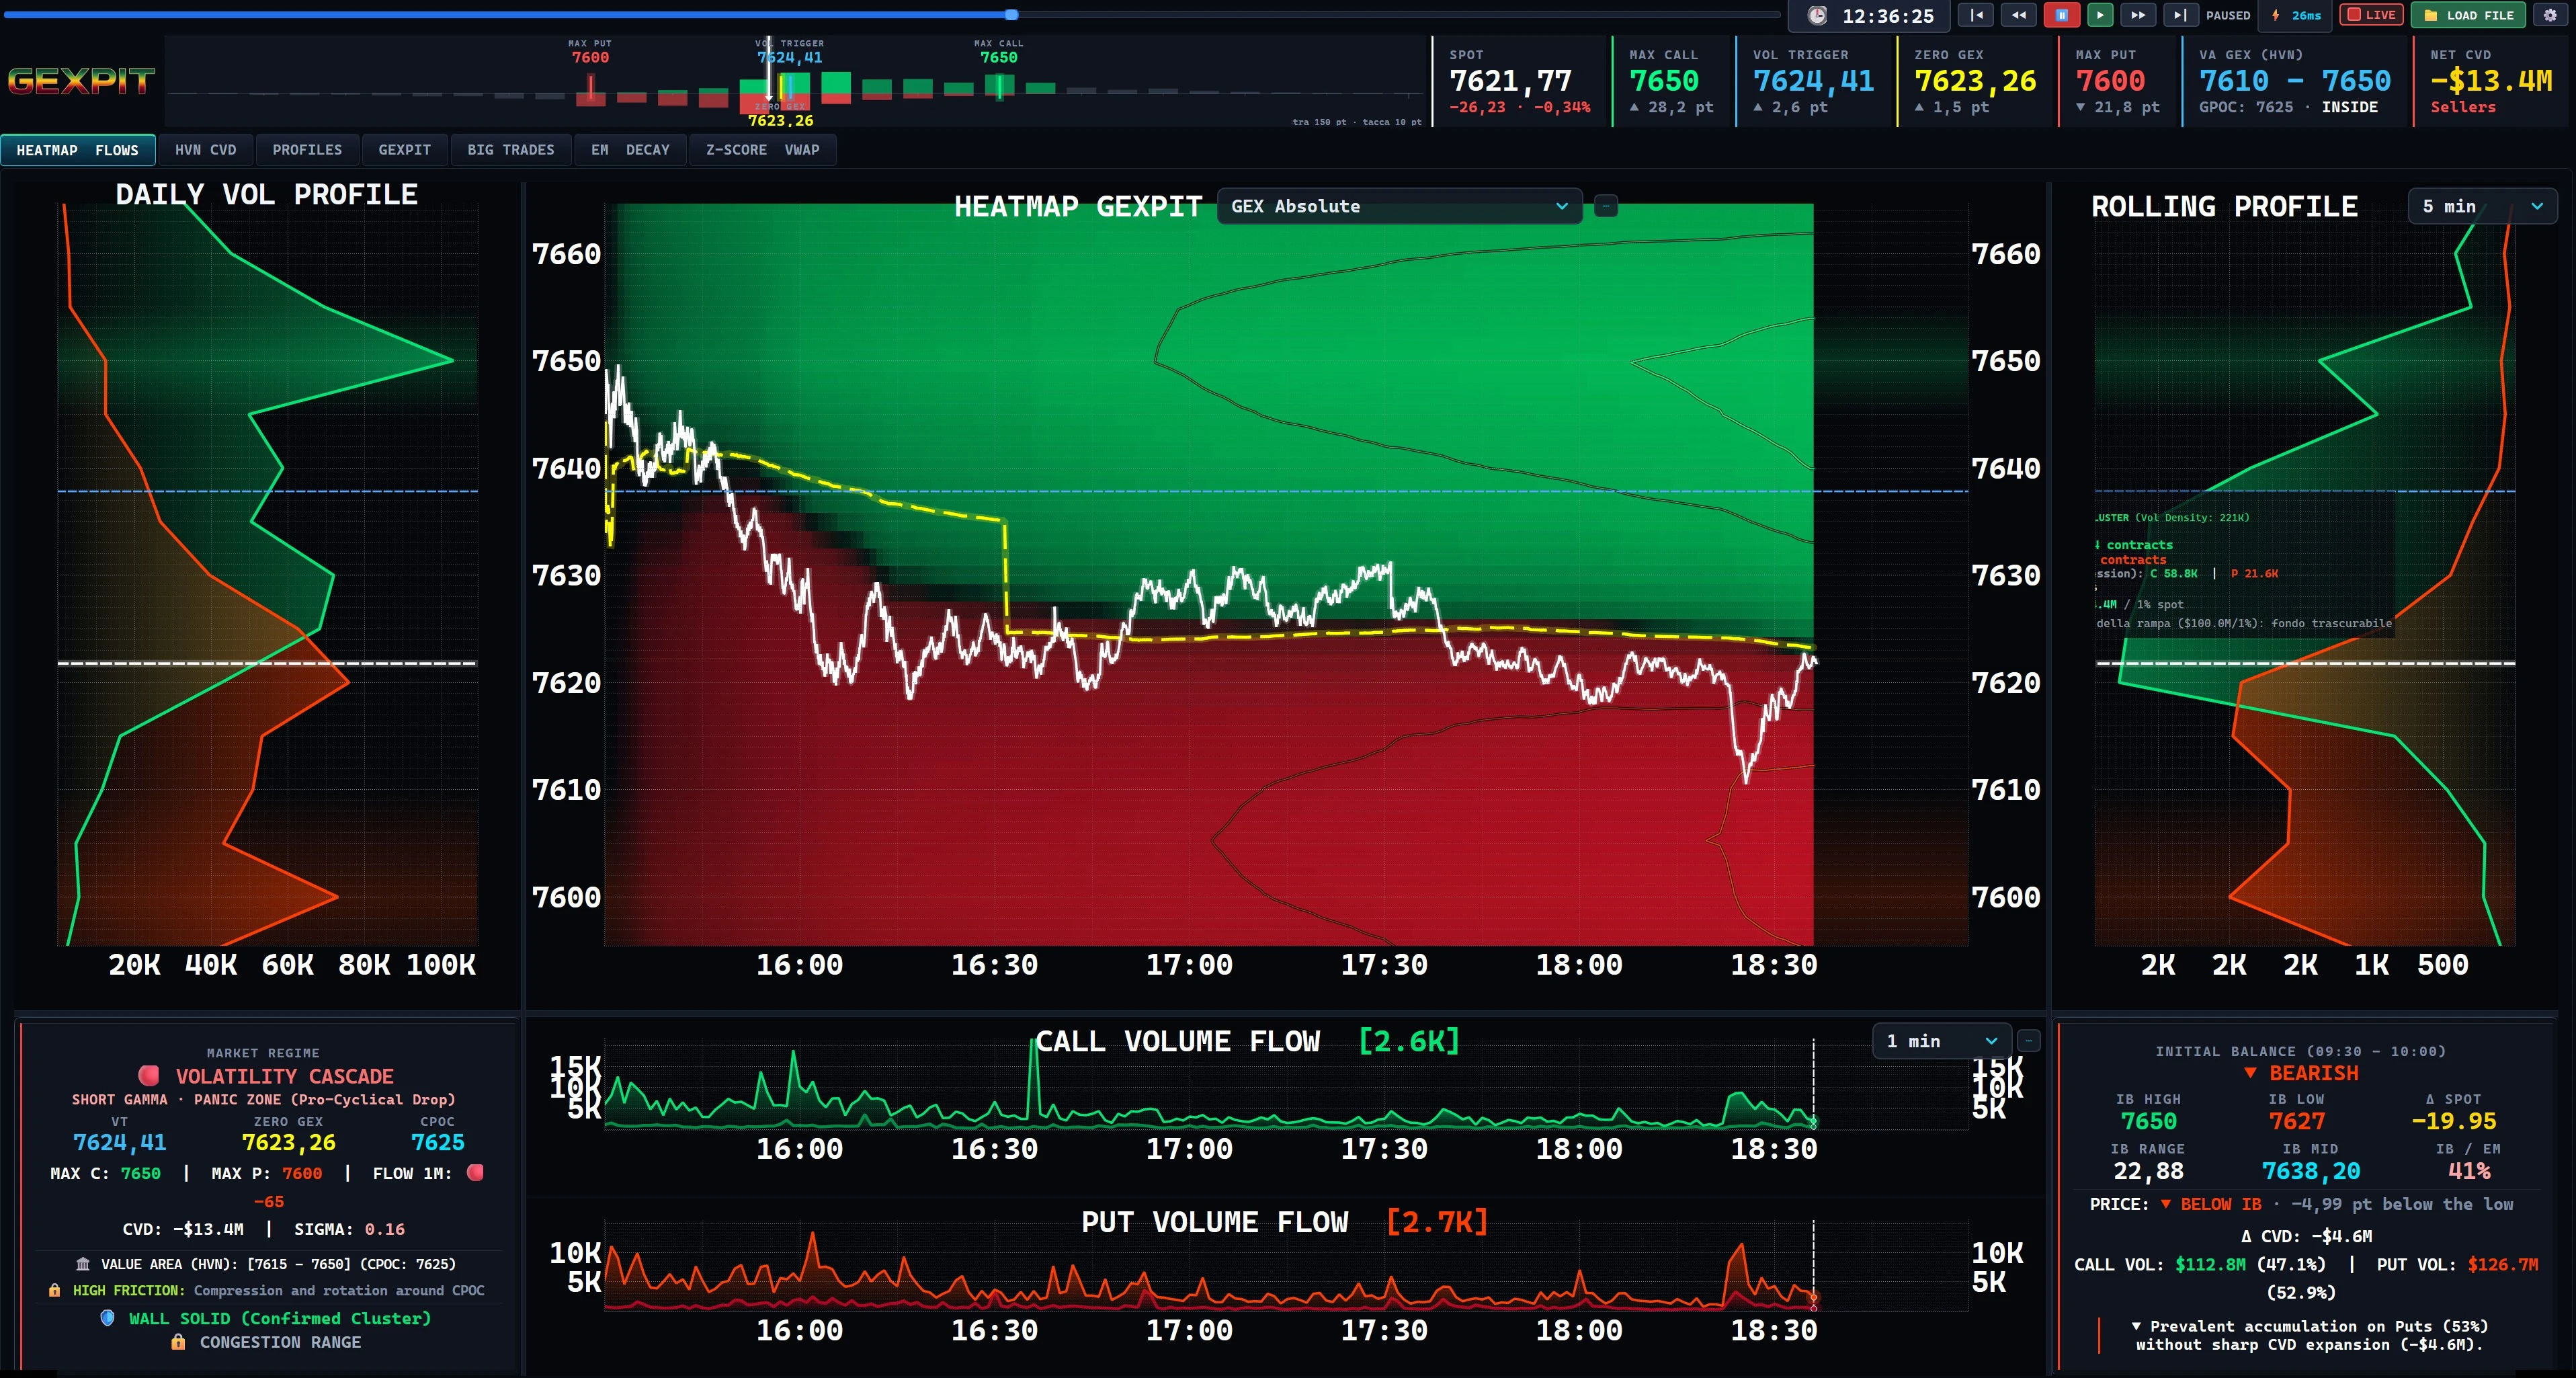Click the GEXPIT logo

coord(81,81)
